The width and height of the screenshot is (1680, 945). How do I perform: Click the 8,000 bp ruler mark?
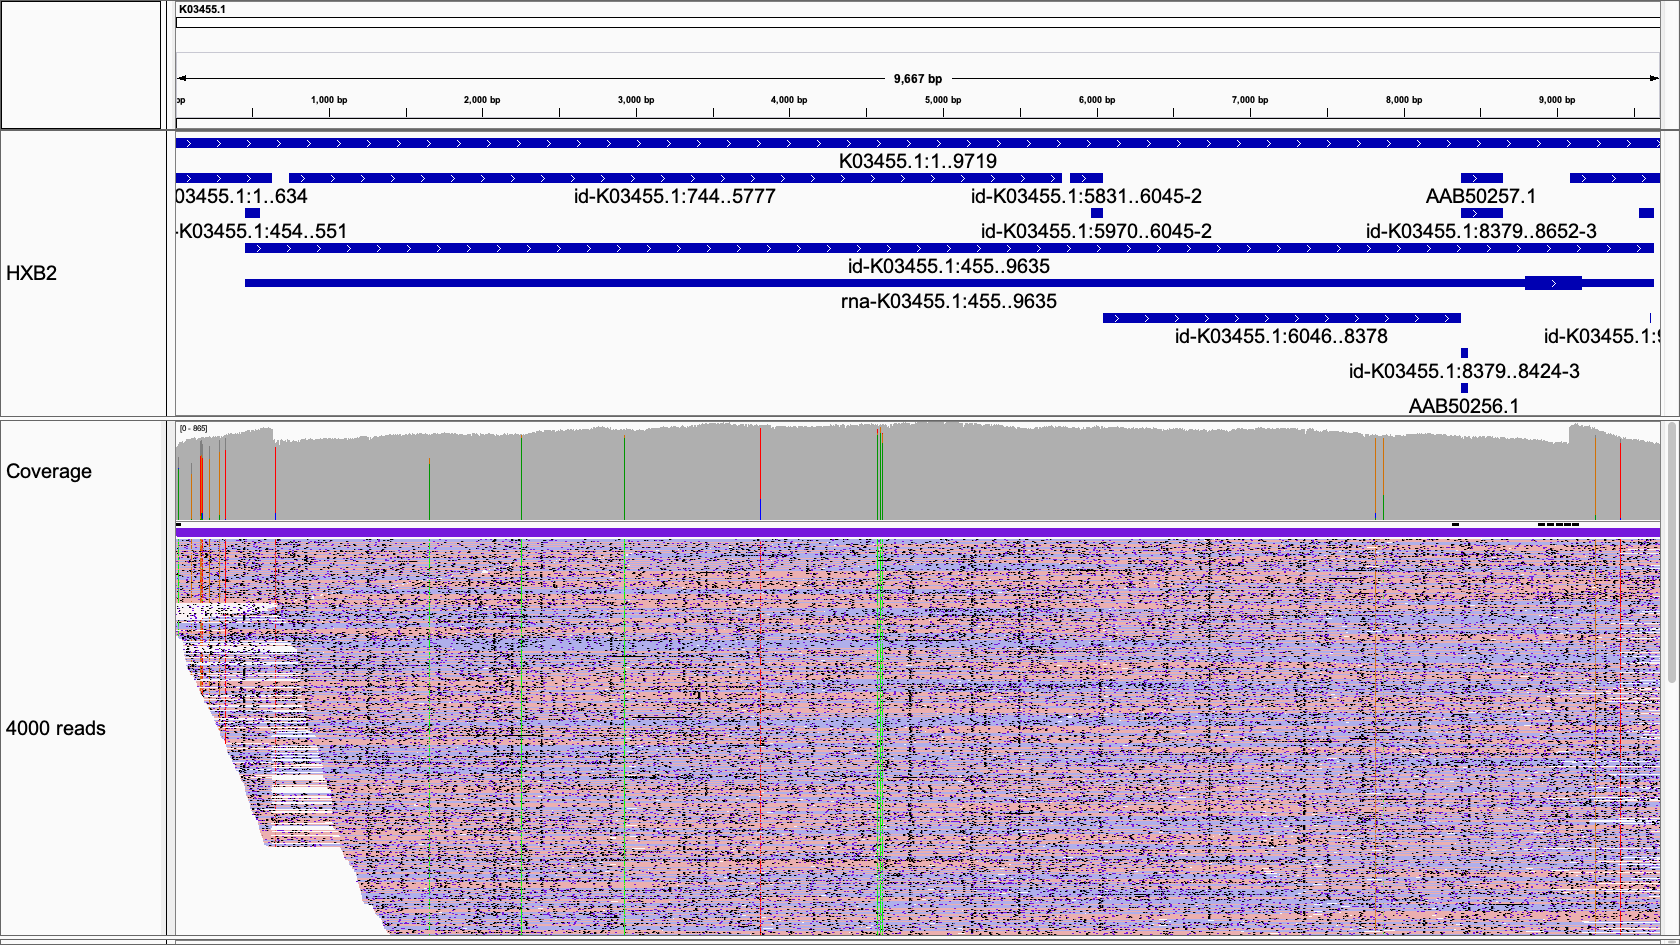(1404, 100)
